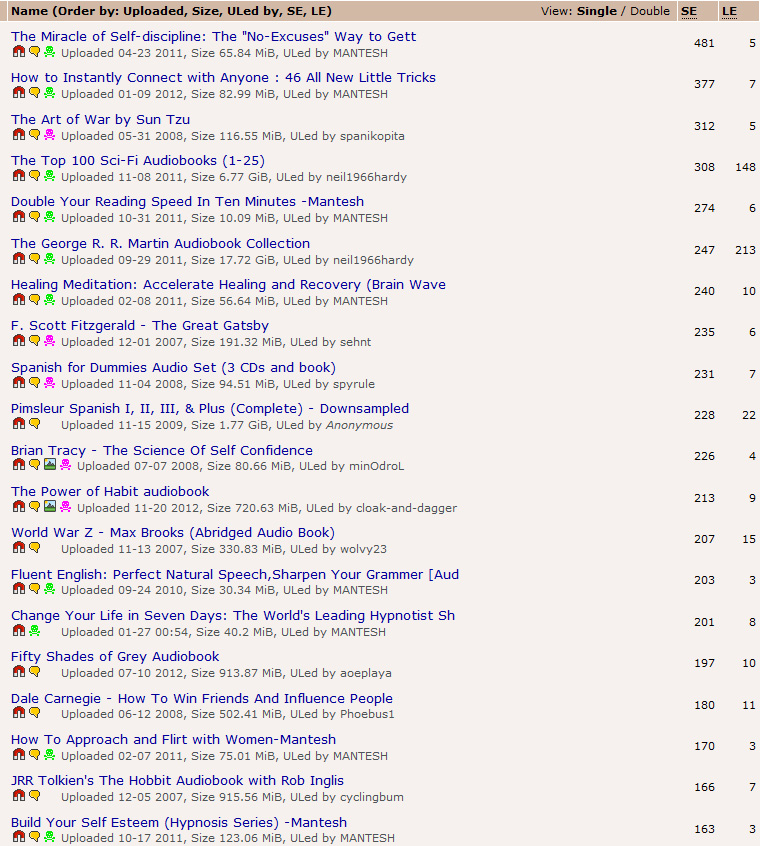Click green skull icon for Double Your Reading Speed
The image size is (764, 846).
[50, 216]
